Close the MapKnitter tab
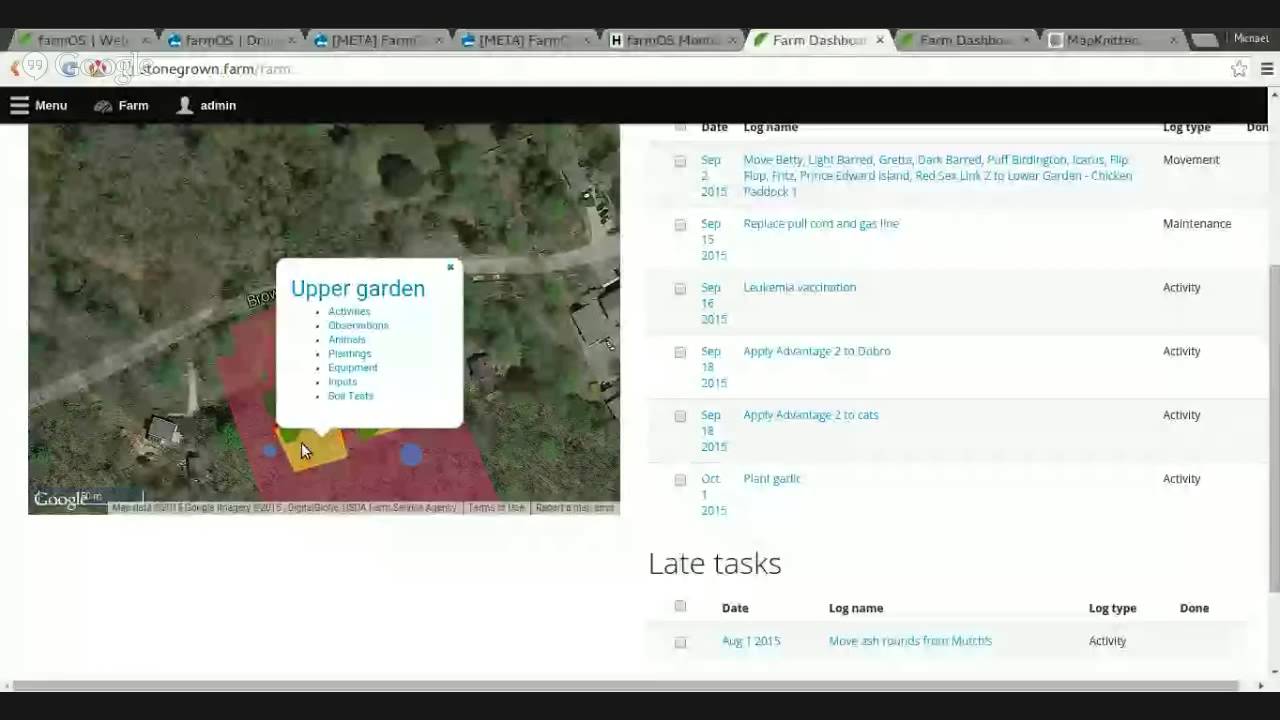 point(1173,41)
